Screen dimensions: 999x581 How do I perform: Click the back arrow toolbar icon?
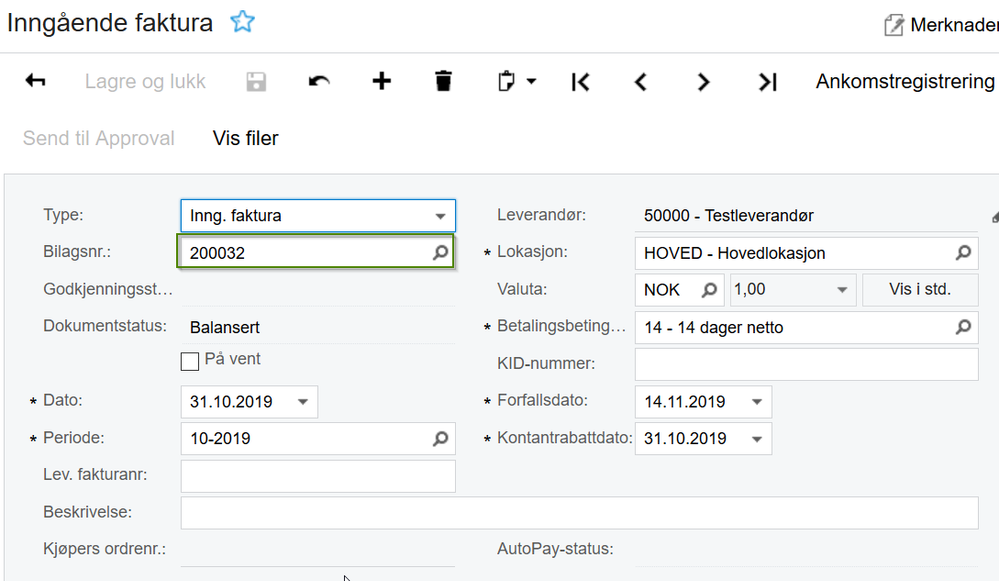36,81
